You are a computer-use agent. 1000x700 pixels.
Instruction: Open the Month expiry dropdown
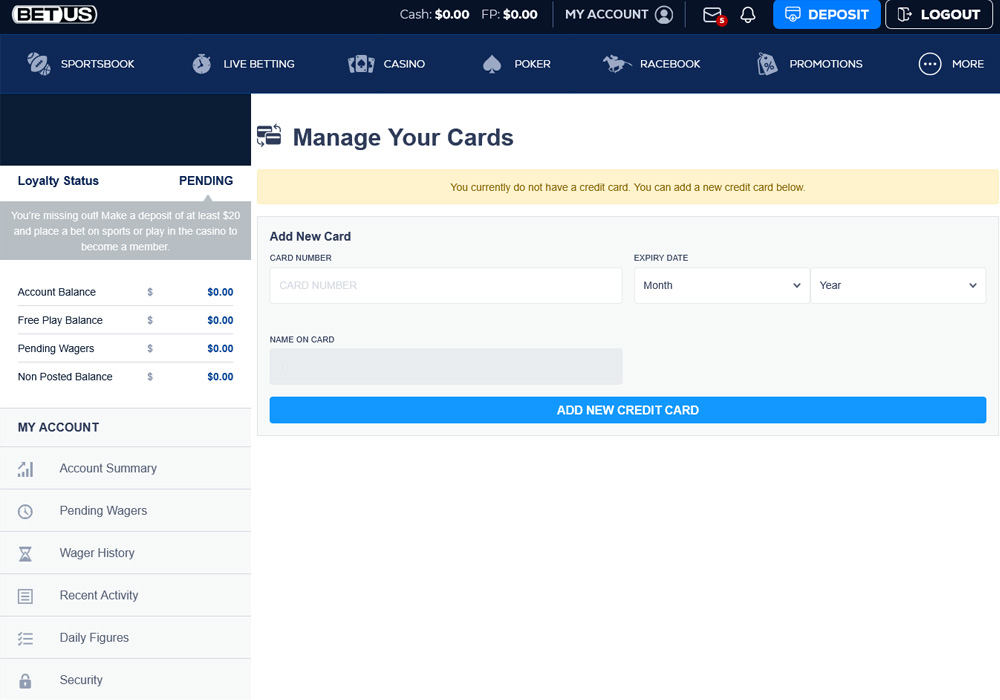pos(721,285)
